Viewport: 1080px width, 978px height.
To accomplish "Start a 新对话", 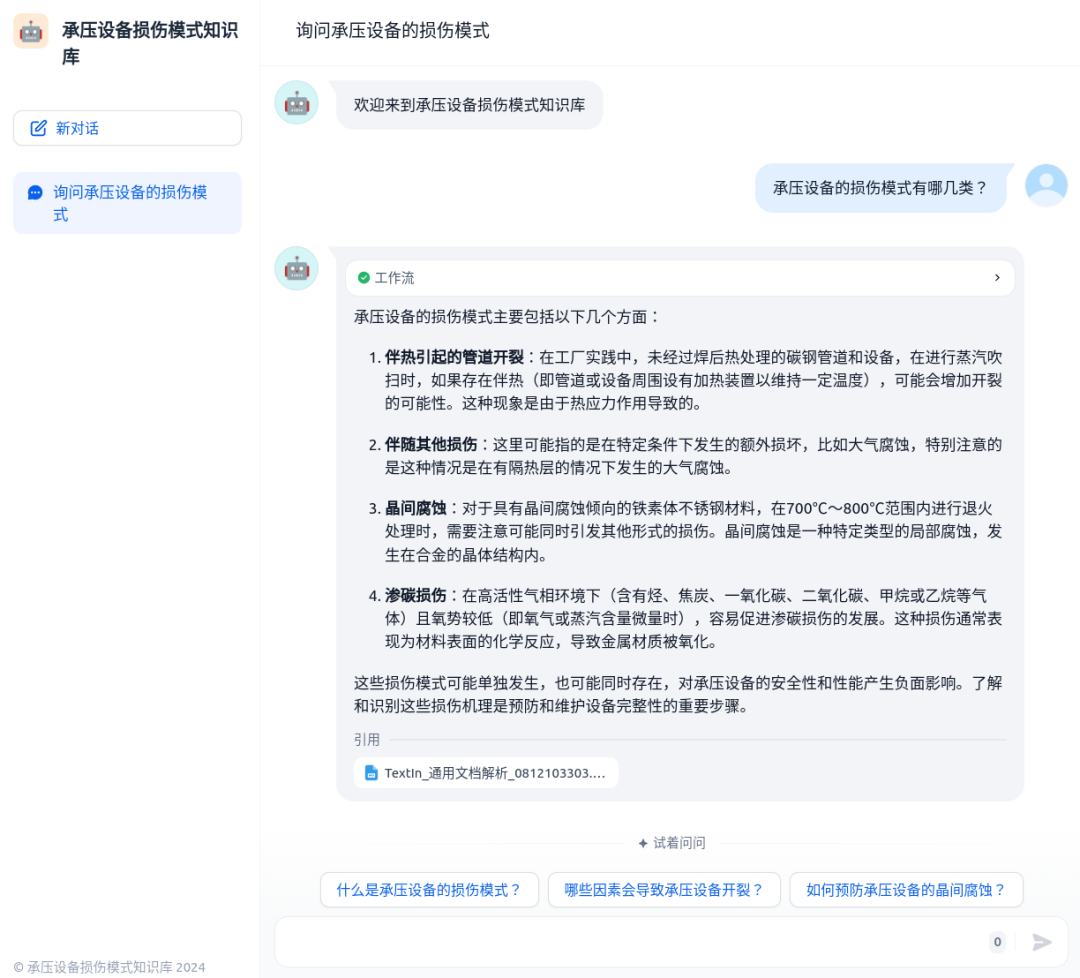I will tap(127, 128).
